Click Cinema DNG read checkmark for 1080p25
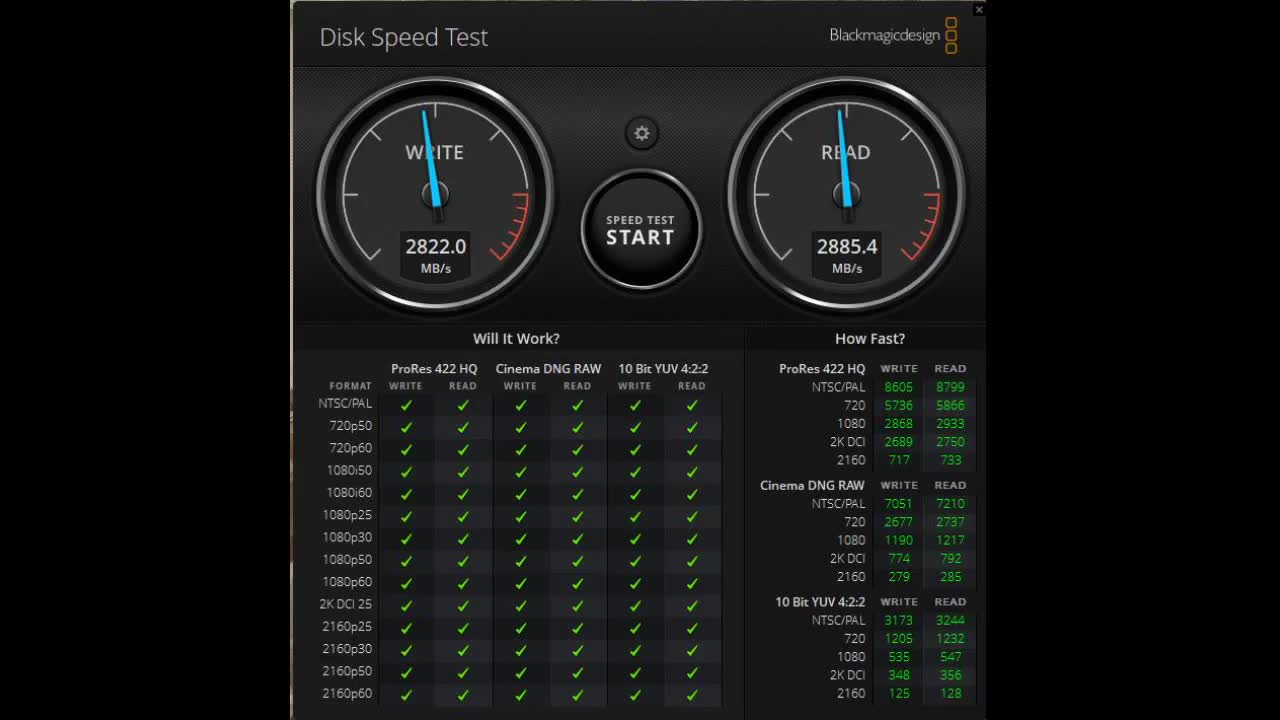 (x=577, y=516)
